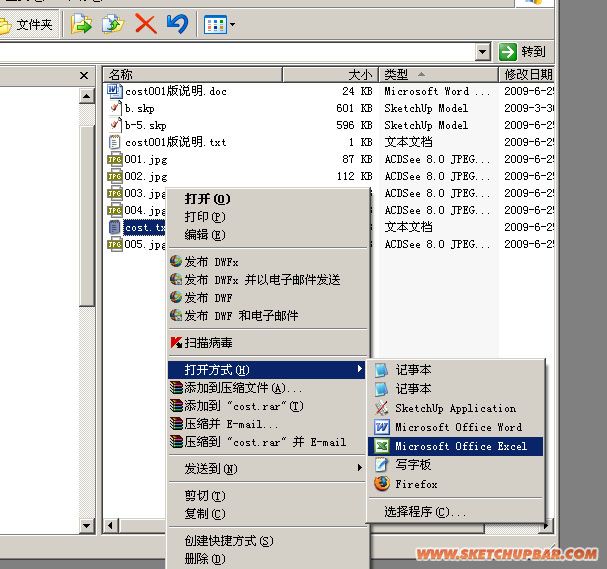Viewport: 607px width, 569px height.
Task: Click the file list scroll-right arrow
Action: pyautogui.click(x=546, y=526)
